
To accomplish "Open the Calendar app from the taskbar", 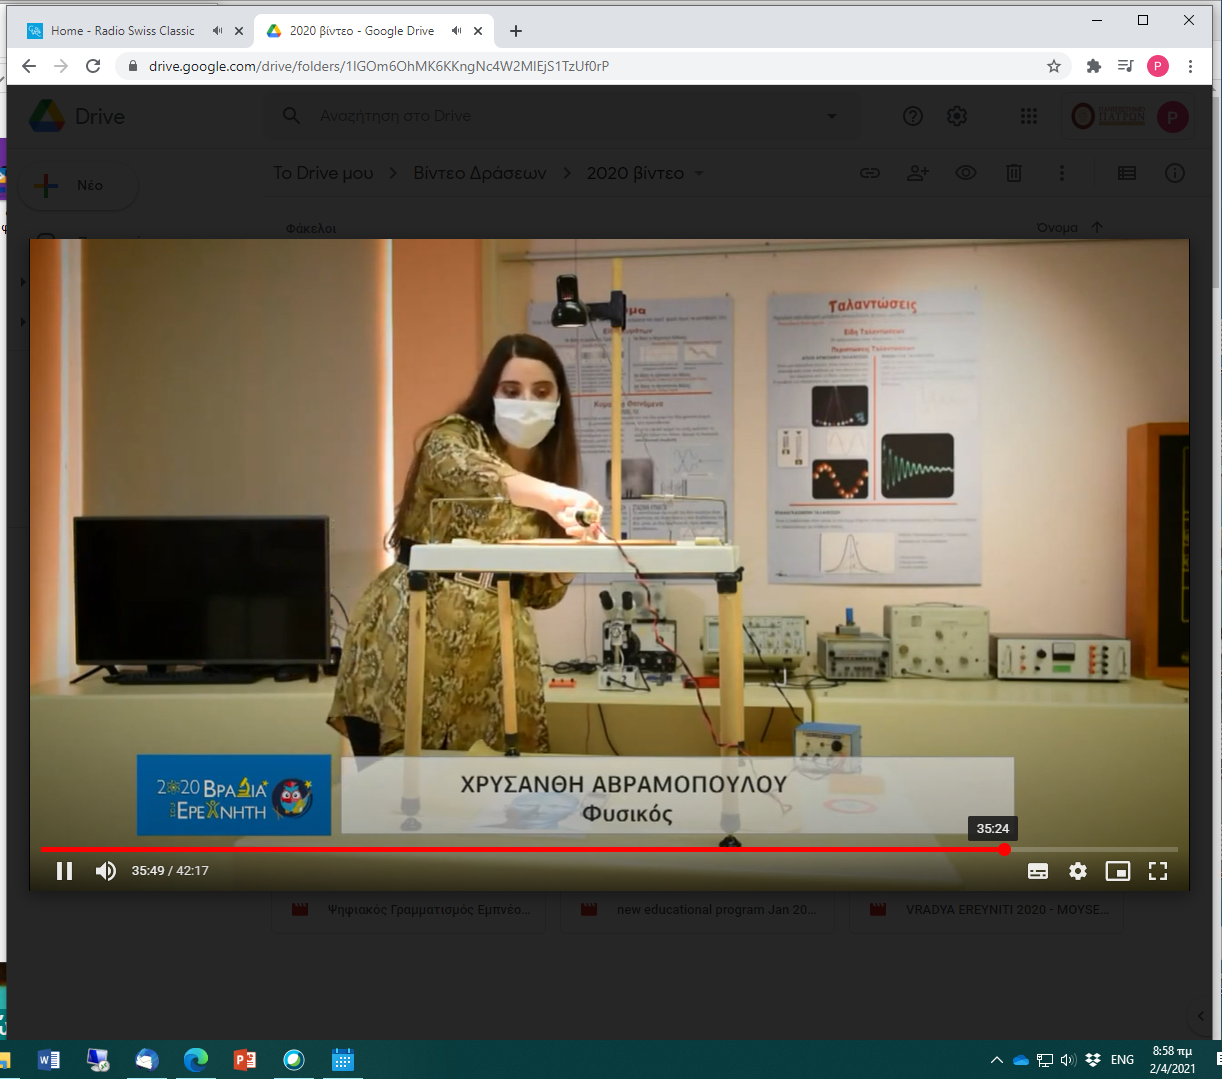I will [343, 1060].
